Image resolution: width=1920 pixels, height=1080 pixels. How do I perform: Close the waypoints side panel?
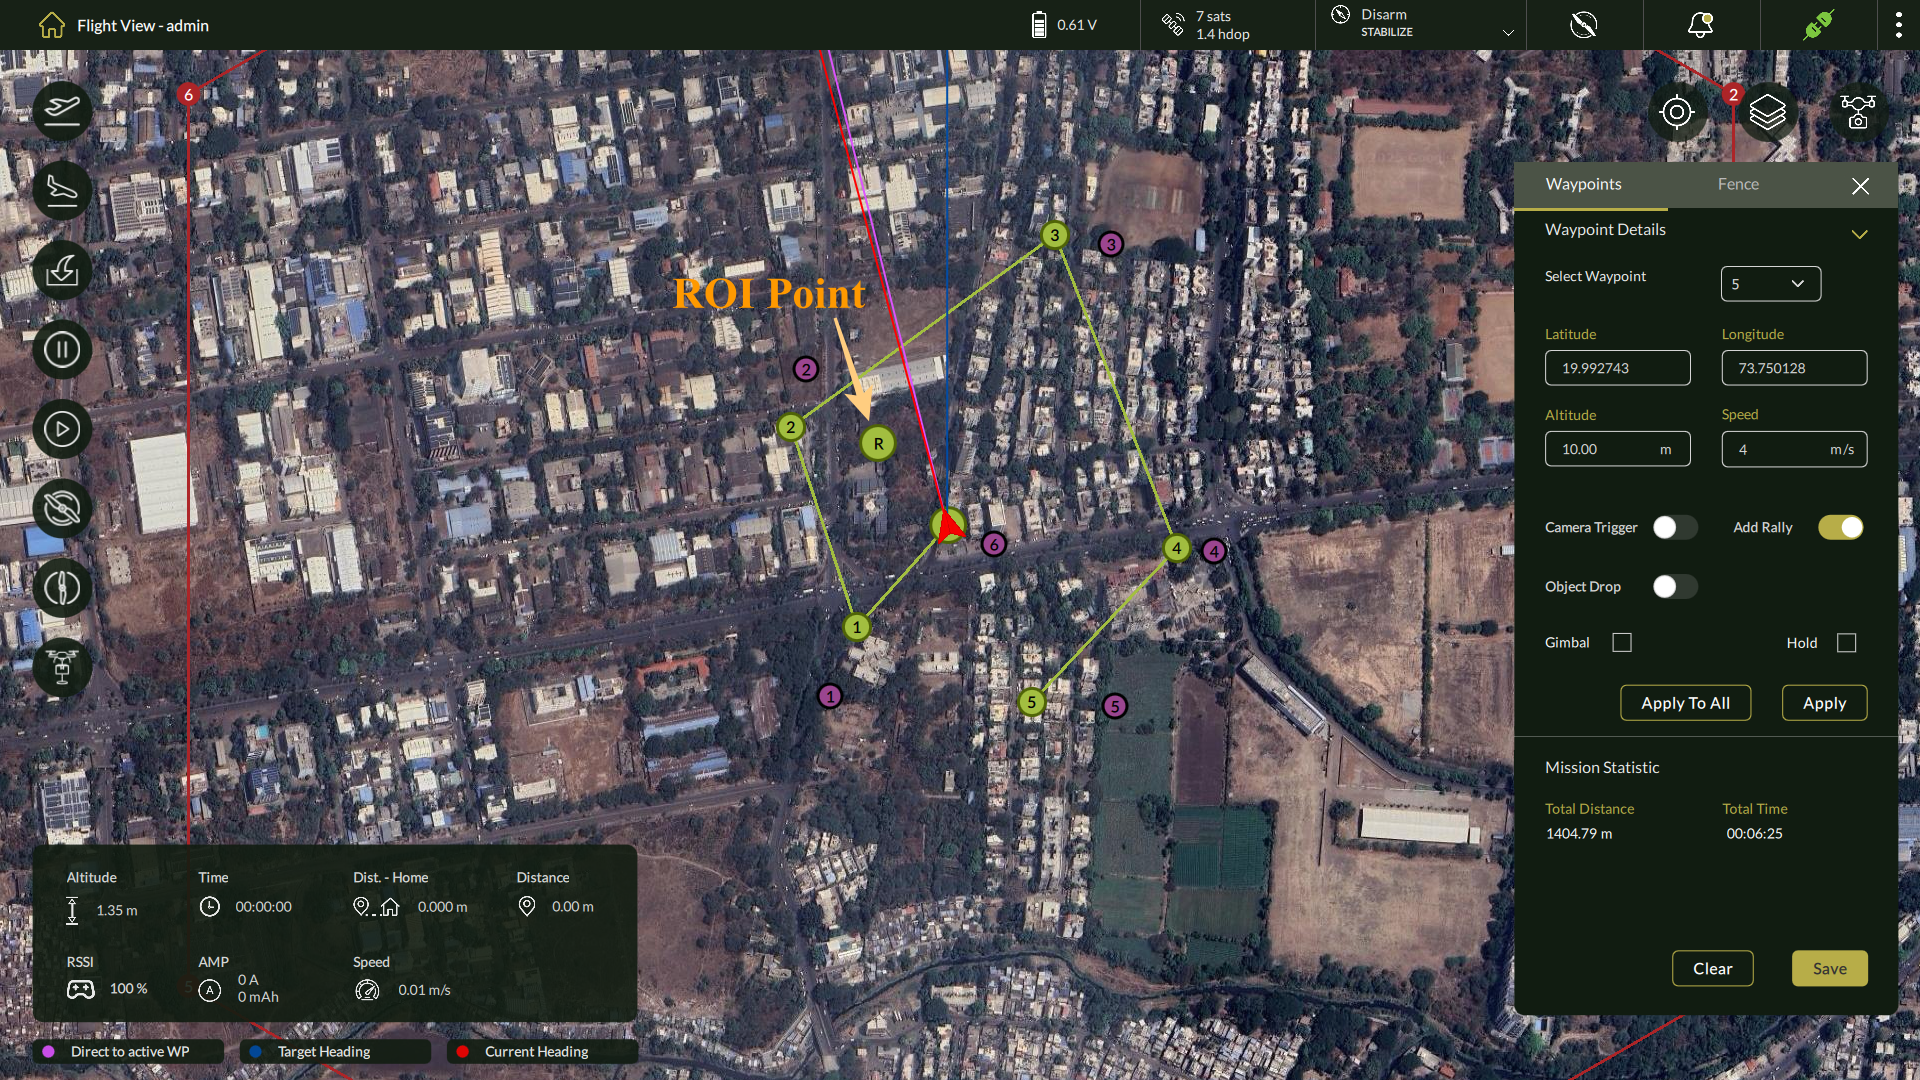click(1860, 186)
